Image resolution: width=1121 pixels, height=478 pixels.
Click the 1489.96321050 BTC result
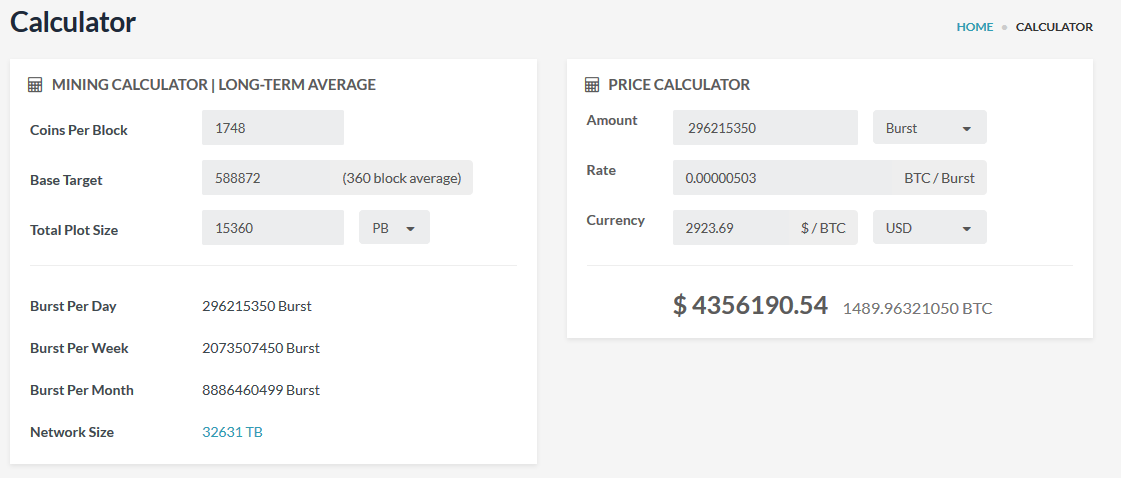pos(917,309)
